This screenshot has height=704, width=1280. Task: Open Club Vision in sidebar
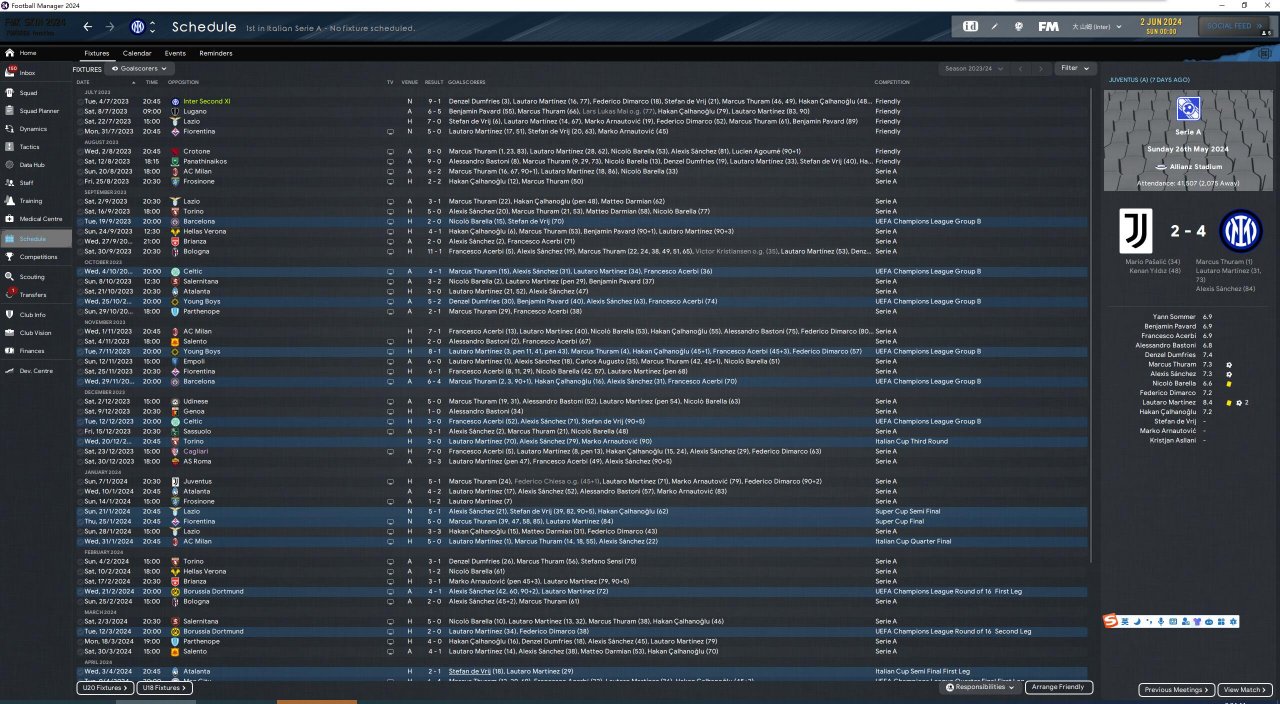(36, 333)
